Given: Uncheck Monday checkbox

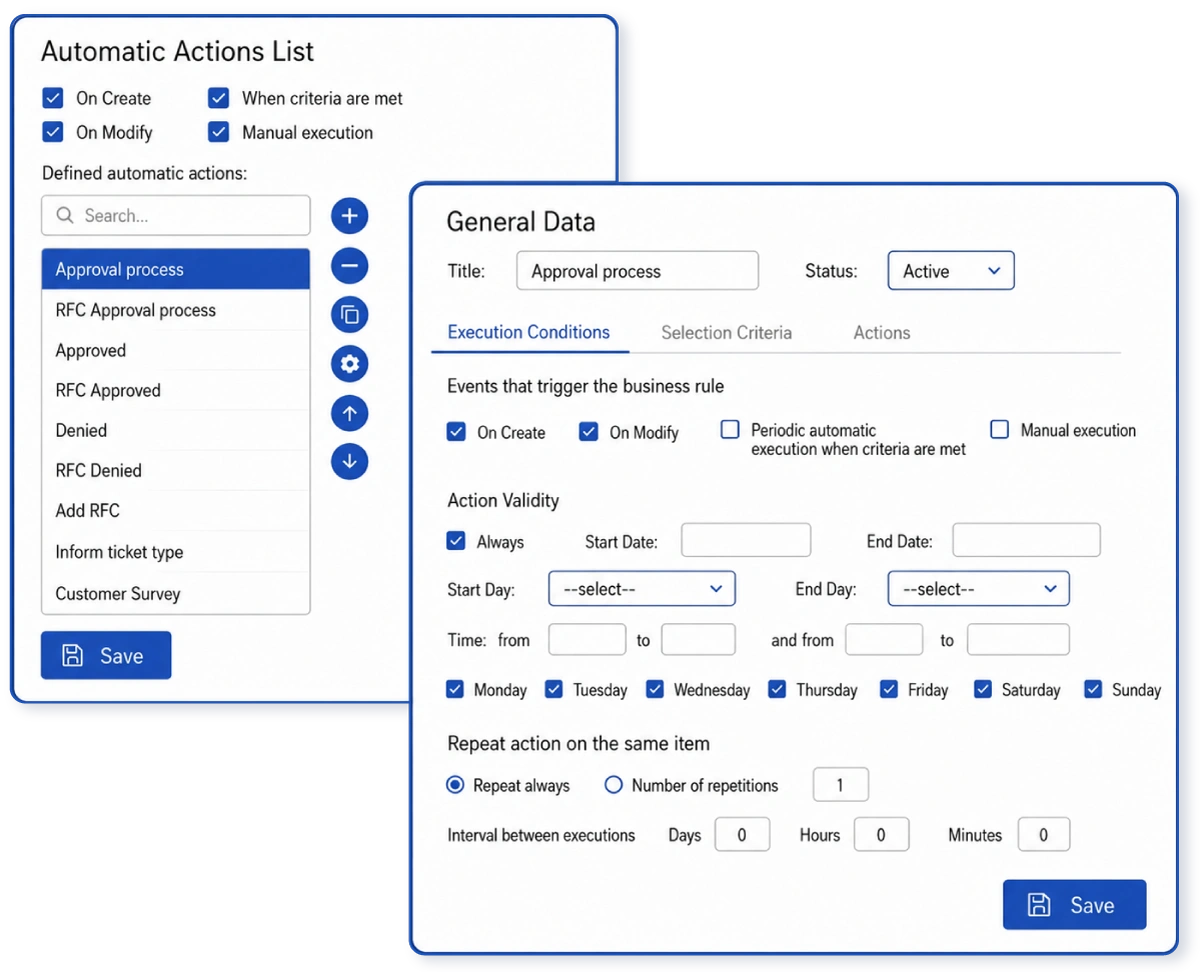Looking at the screenshot, I should (455, 689).
